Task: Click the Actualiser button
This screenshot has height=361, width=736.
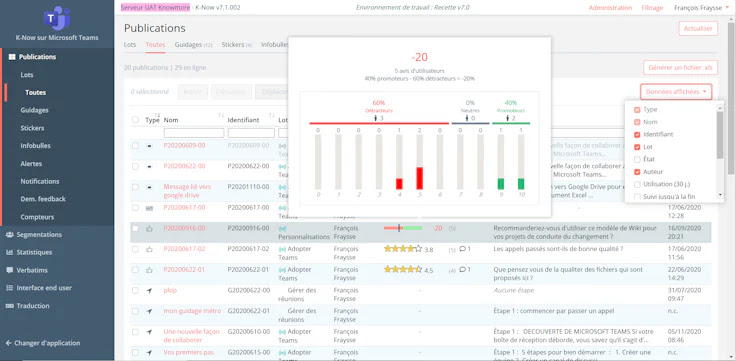Action: coord(698,28)
